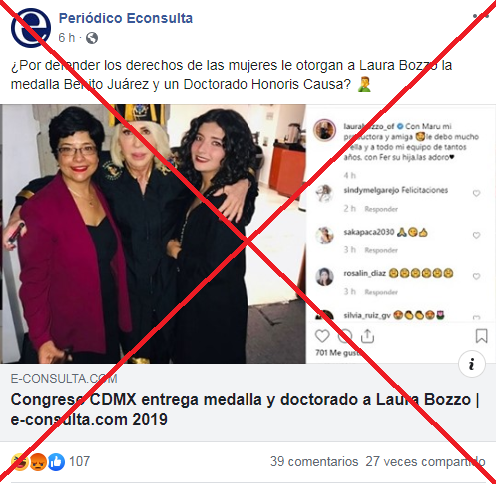
Task: Open the 6 h post timestamp
Action: tap(67, 38)
